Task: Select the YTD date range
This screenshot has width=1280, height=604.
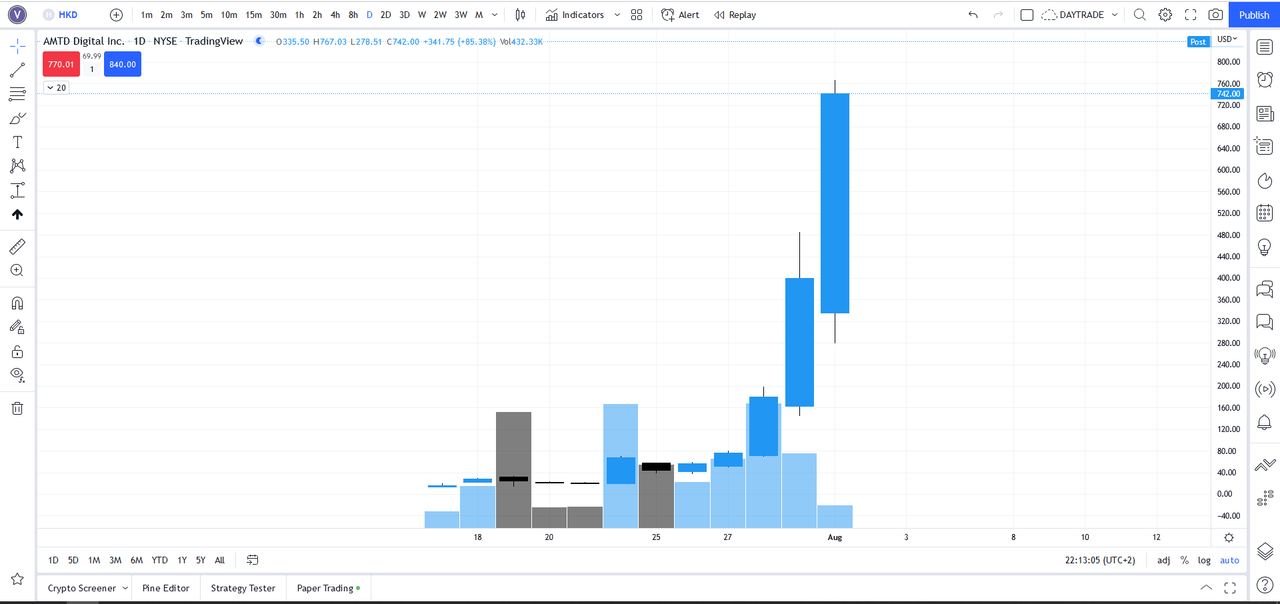Action: point(159,560)
